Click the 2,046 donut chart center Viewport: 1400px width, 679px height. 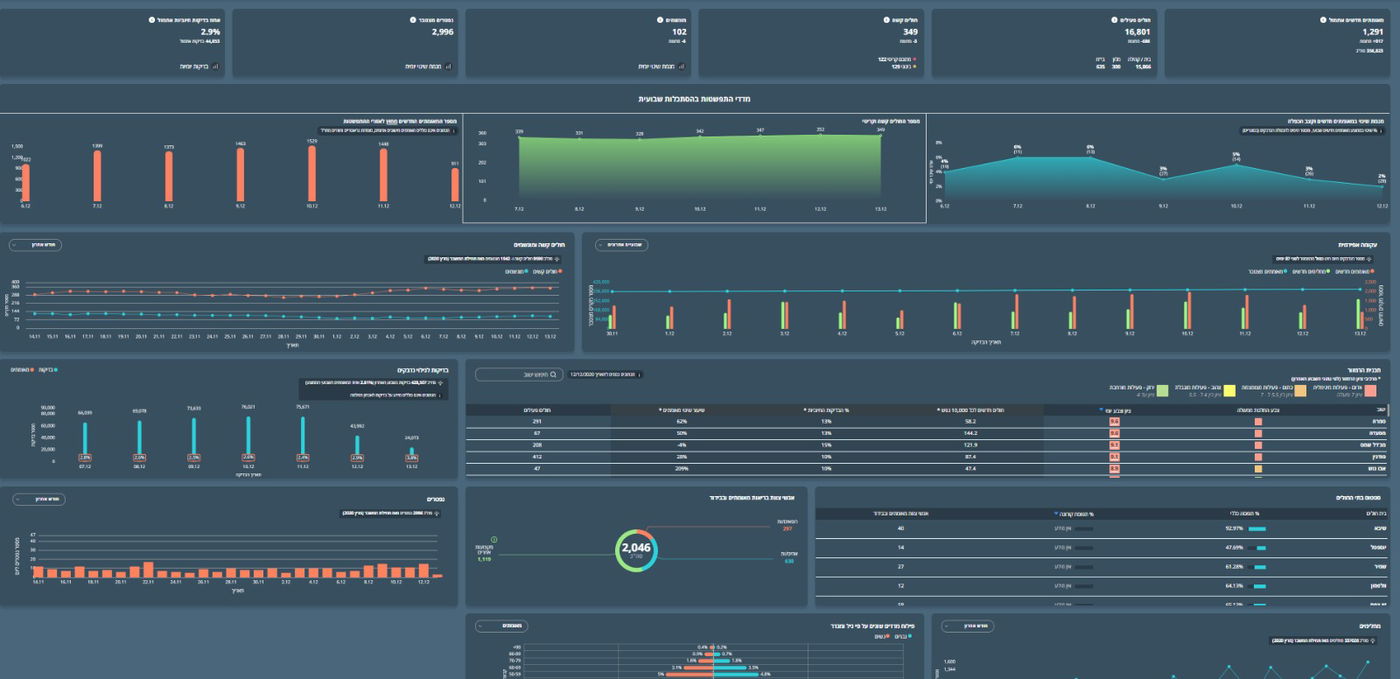[636, 550]
